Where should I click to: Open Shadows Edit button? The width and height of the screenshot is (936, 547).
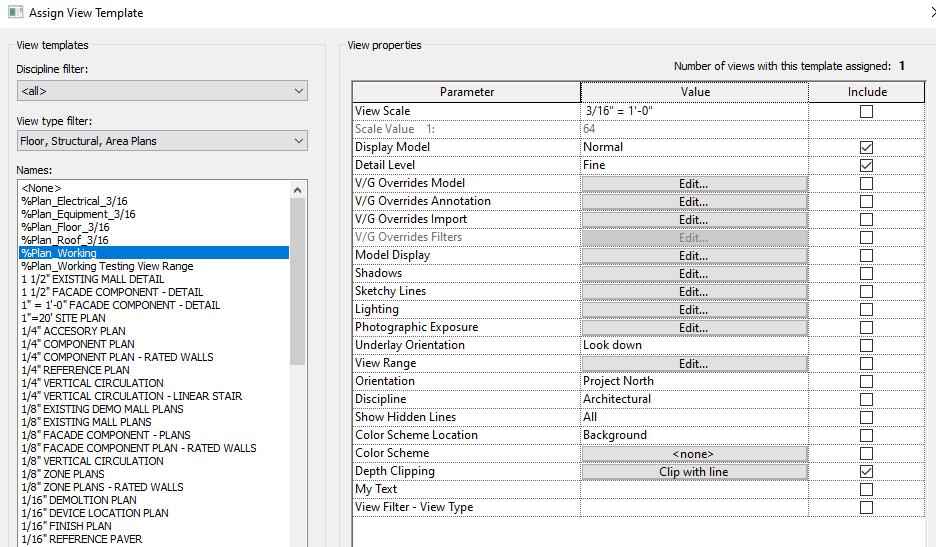tap(694, 274)
